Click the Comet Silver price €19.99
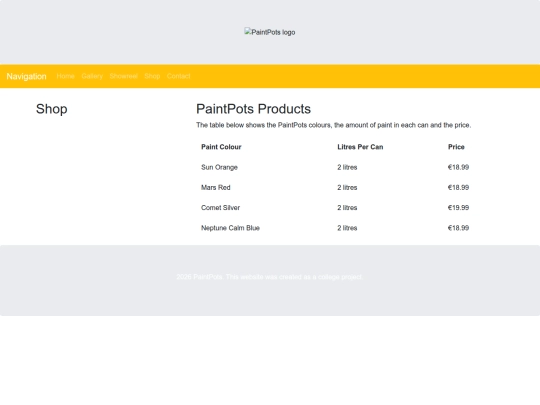Screen dimensions: 540x405 point(458,208)
